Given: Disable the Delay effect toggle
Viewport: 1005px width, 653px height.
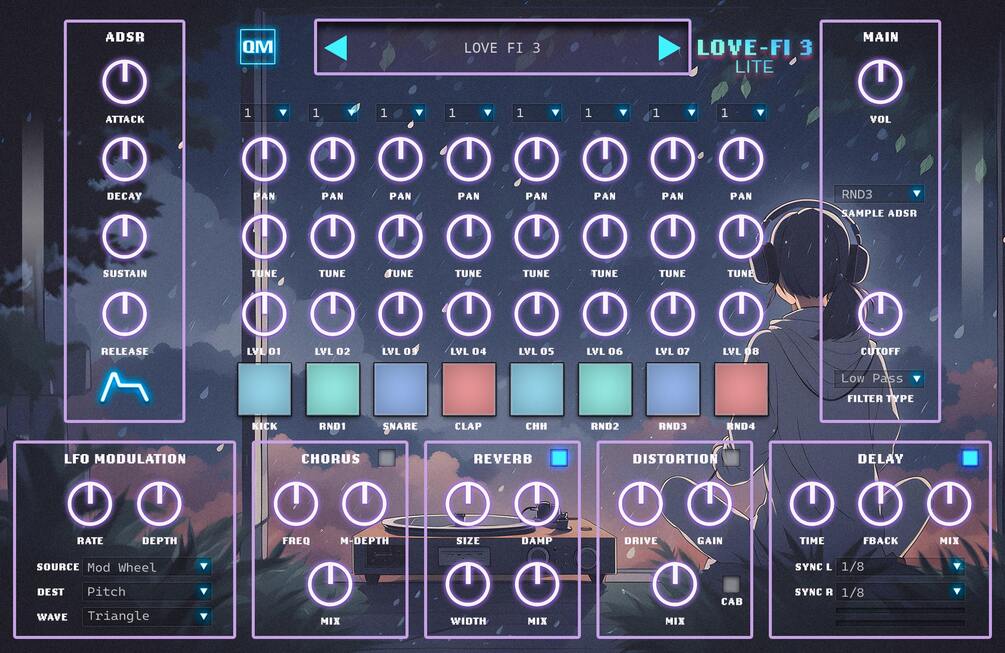Looking at the screenshot, I should point(970,458).
